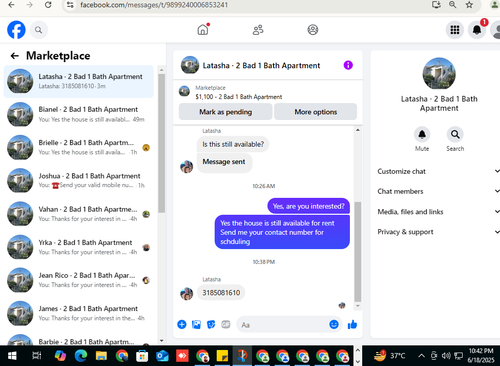Click chat header title Latasha apartment
500x366 pixels.
(x=261, y=66)
